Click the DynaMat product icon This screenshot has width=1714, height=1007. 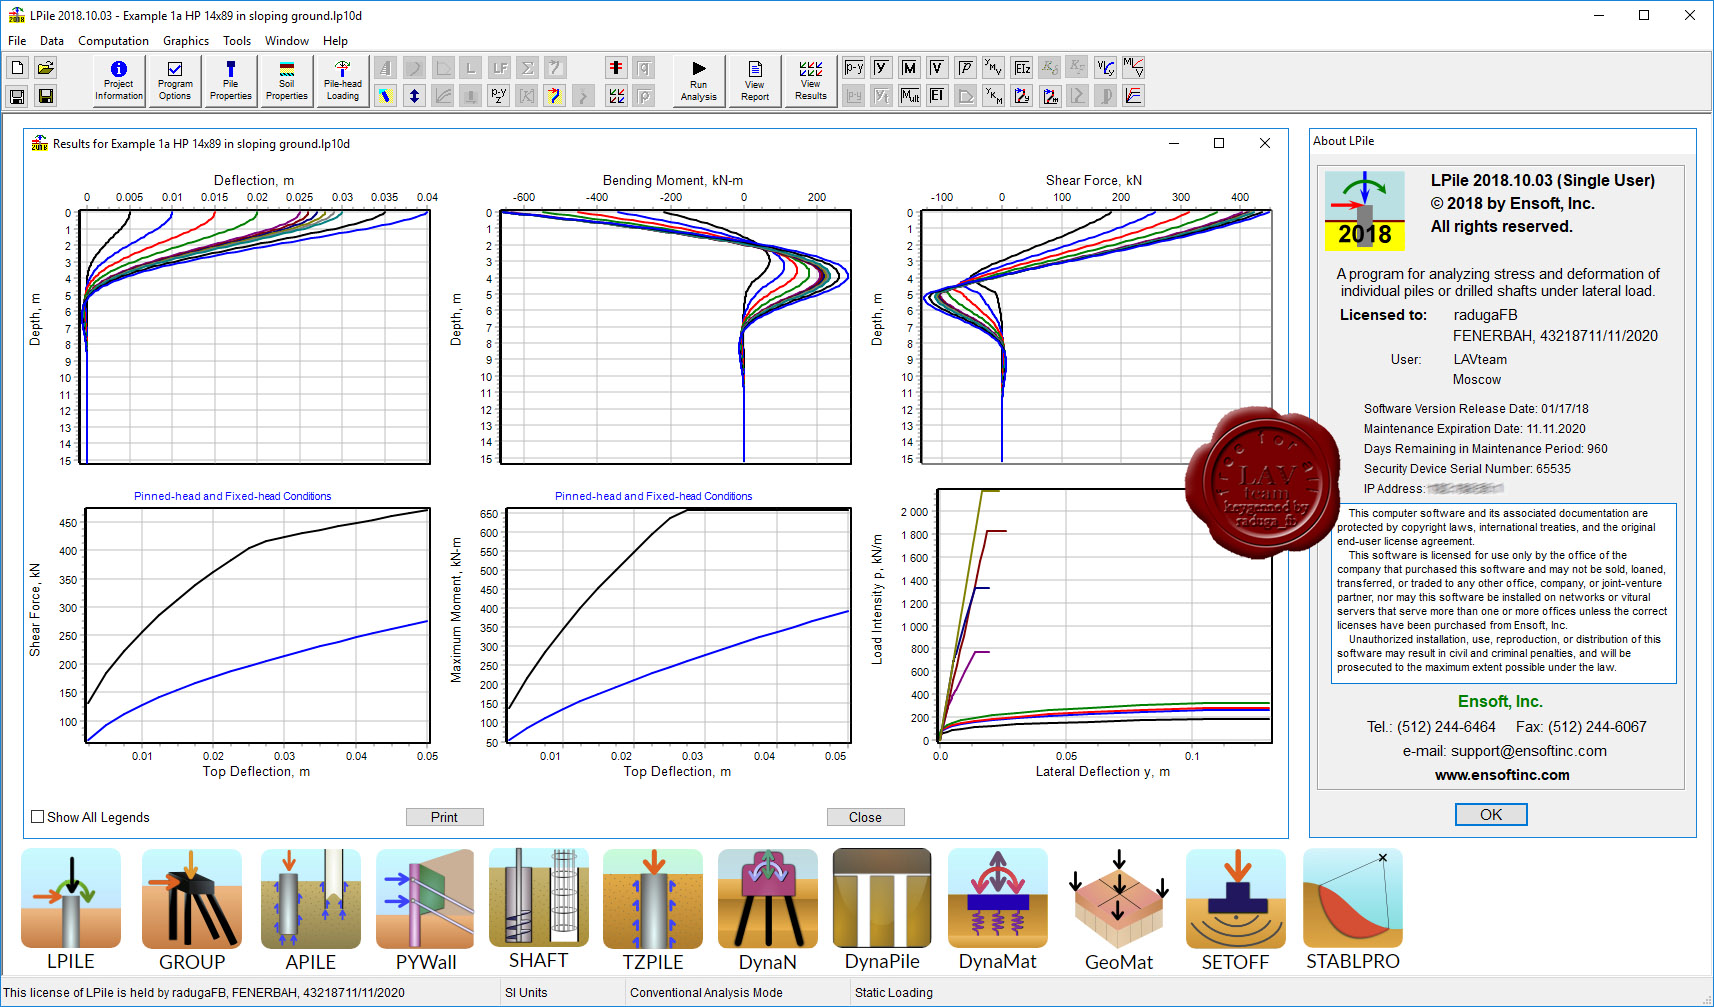click(998, 898)
